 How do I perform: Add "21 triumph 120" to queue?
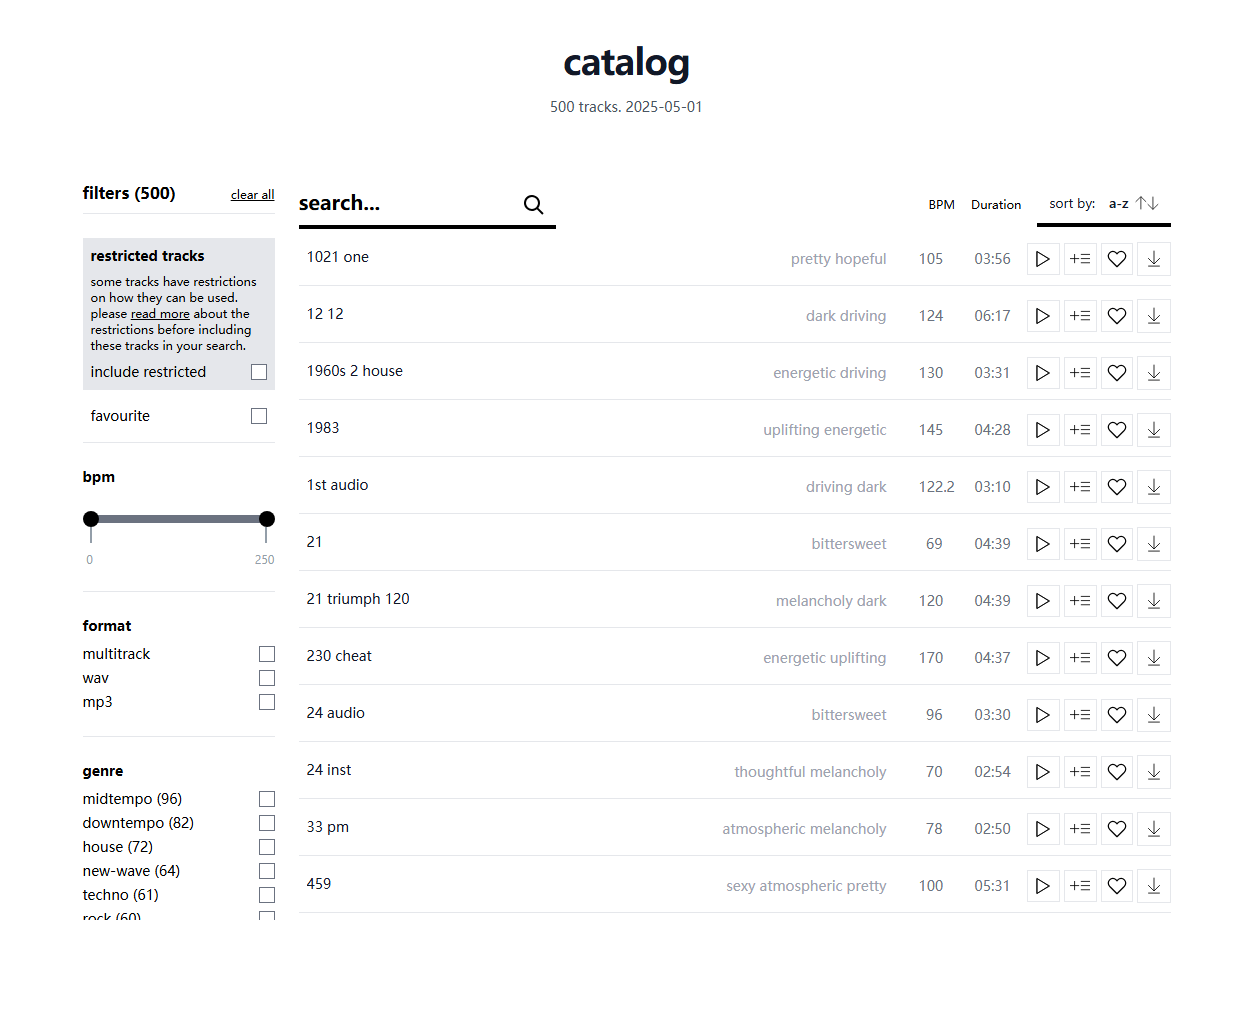tap(1080, 601)
